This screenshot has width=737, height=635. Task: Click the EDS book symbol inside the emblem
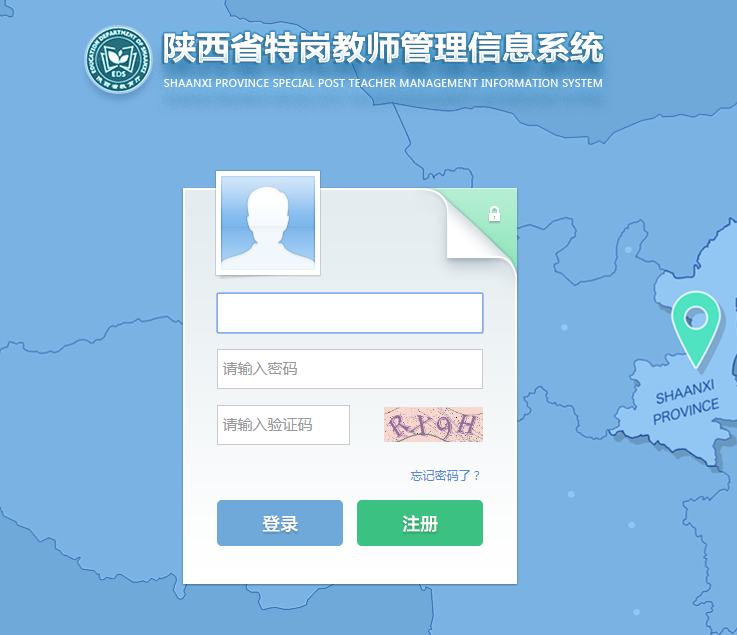[118, 61]
